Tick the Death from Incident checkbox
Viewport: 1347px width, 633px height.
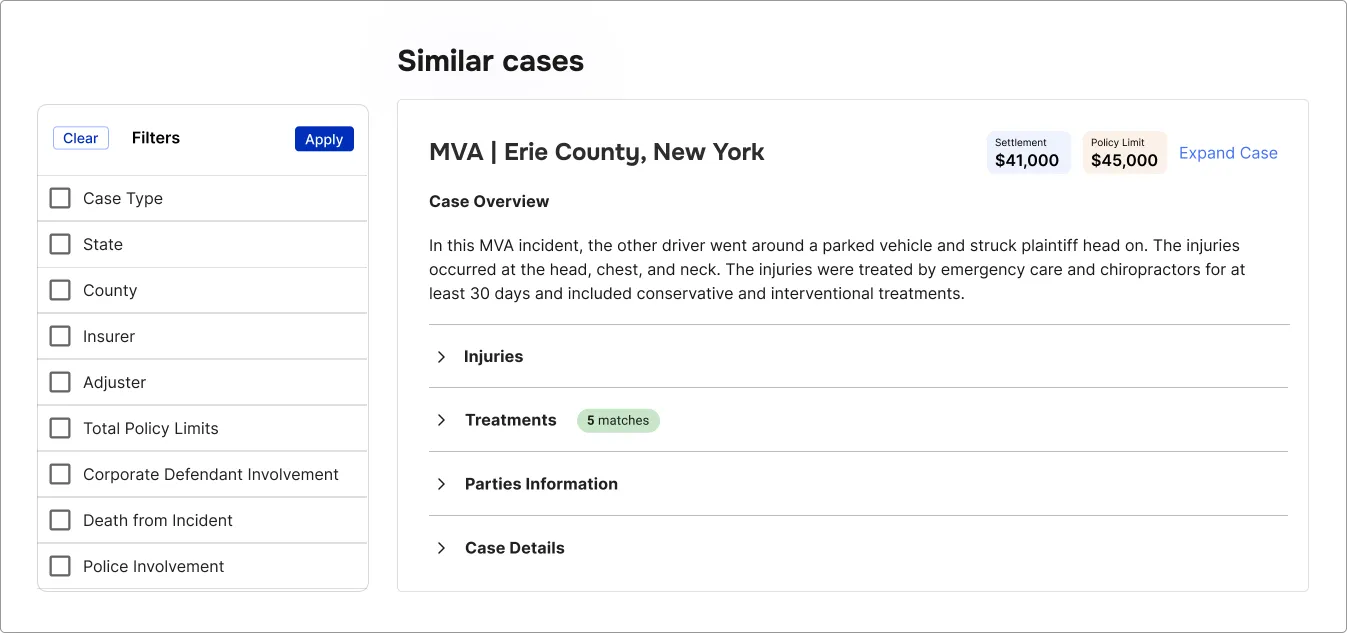pyautogui.click(x=60, y=520)
